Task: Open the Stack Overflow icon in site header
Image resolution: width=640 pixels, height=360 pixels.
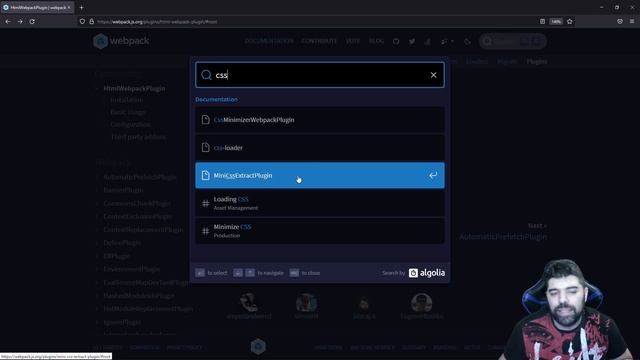Action: coord(427,41)
